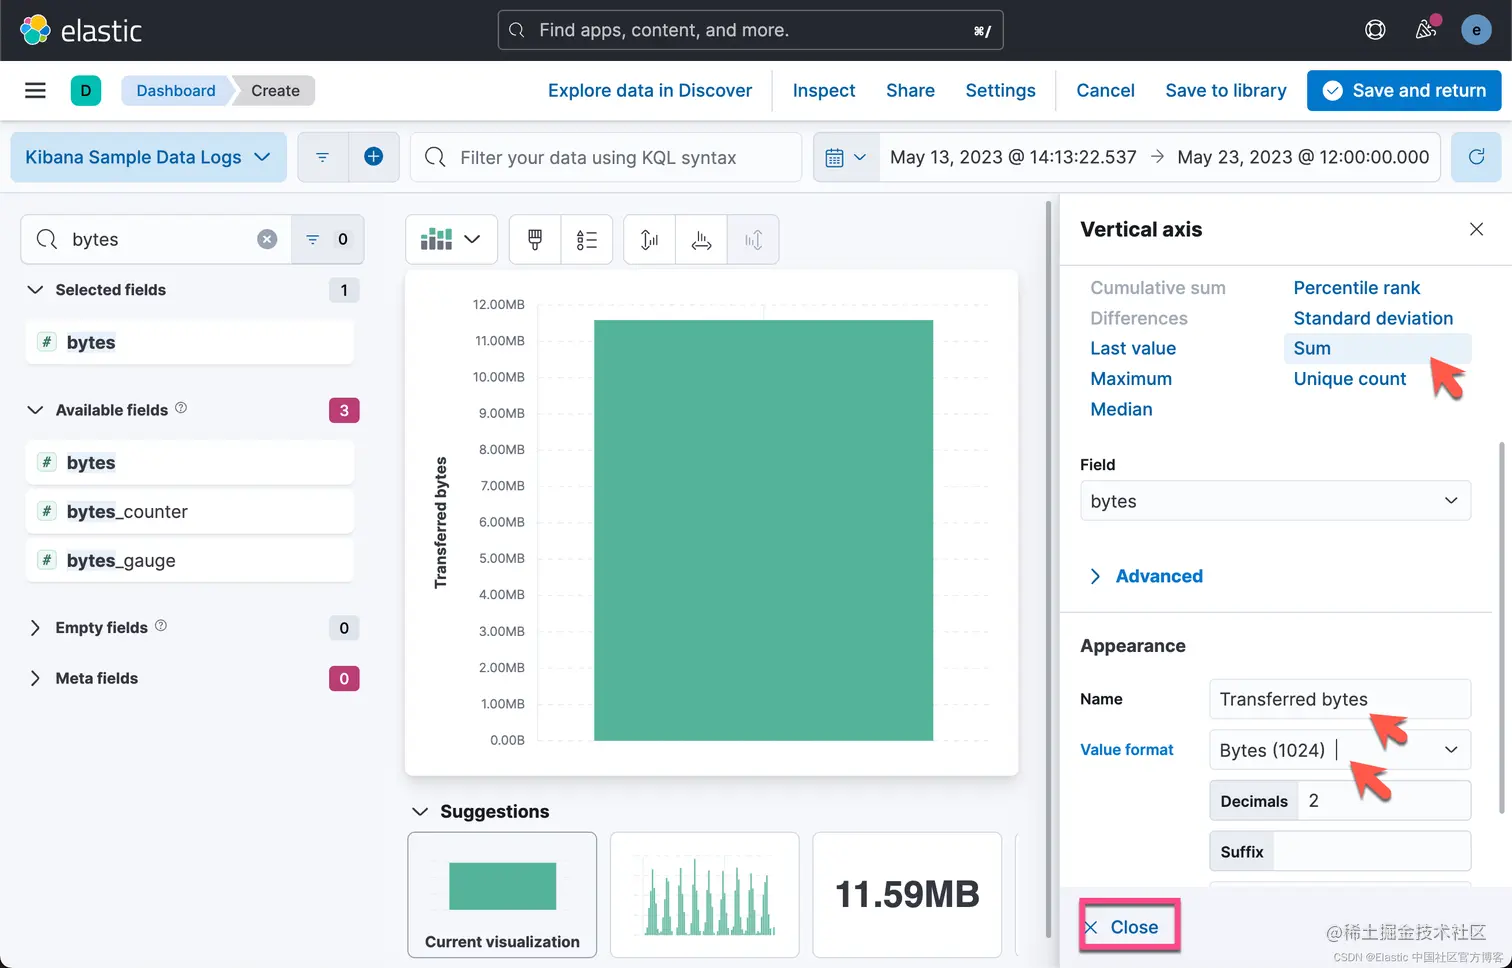
Task: Open the saved filter menu icon
Action: (x=322, y=157)
